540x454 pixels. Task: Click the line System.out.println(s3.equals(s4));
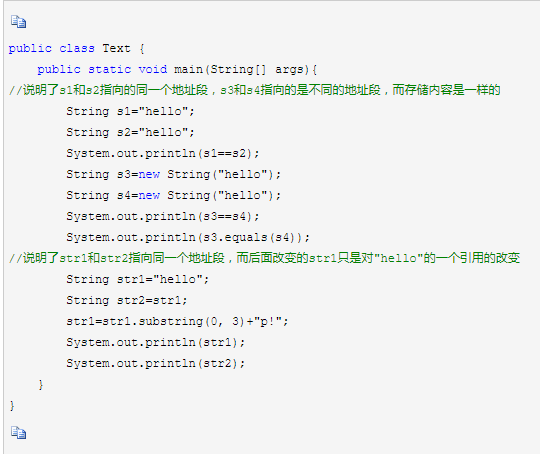pos(188,238)
